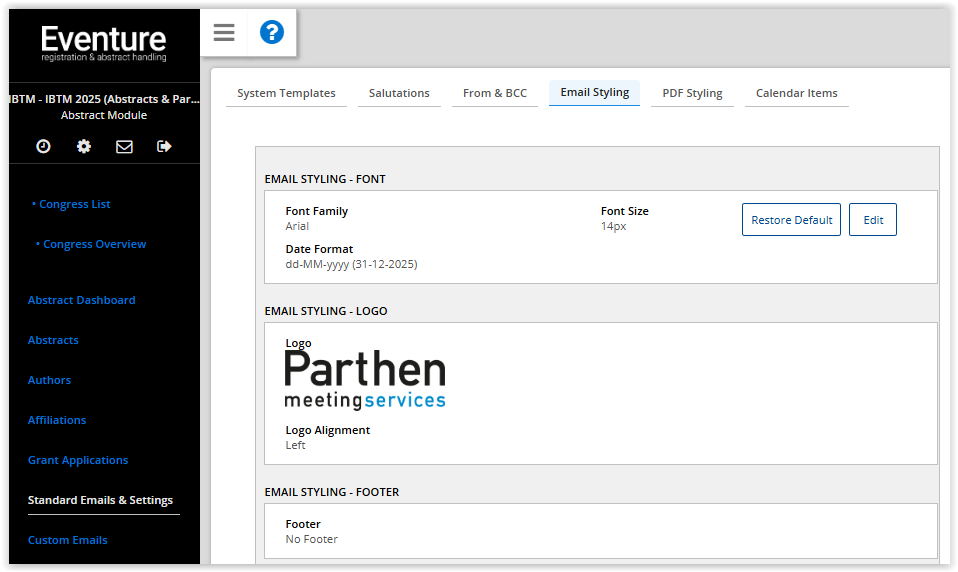Click the logout exit icon in sidebar
The width and height of the screenshot is (958, 572).
pyautogui.click(x=164, y=146)
